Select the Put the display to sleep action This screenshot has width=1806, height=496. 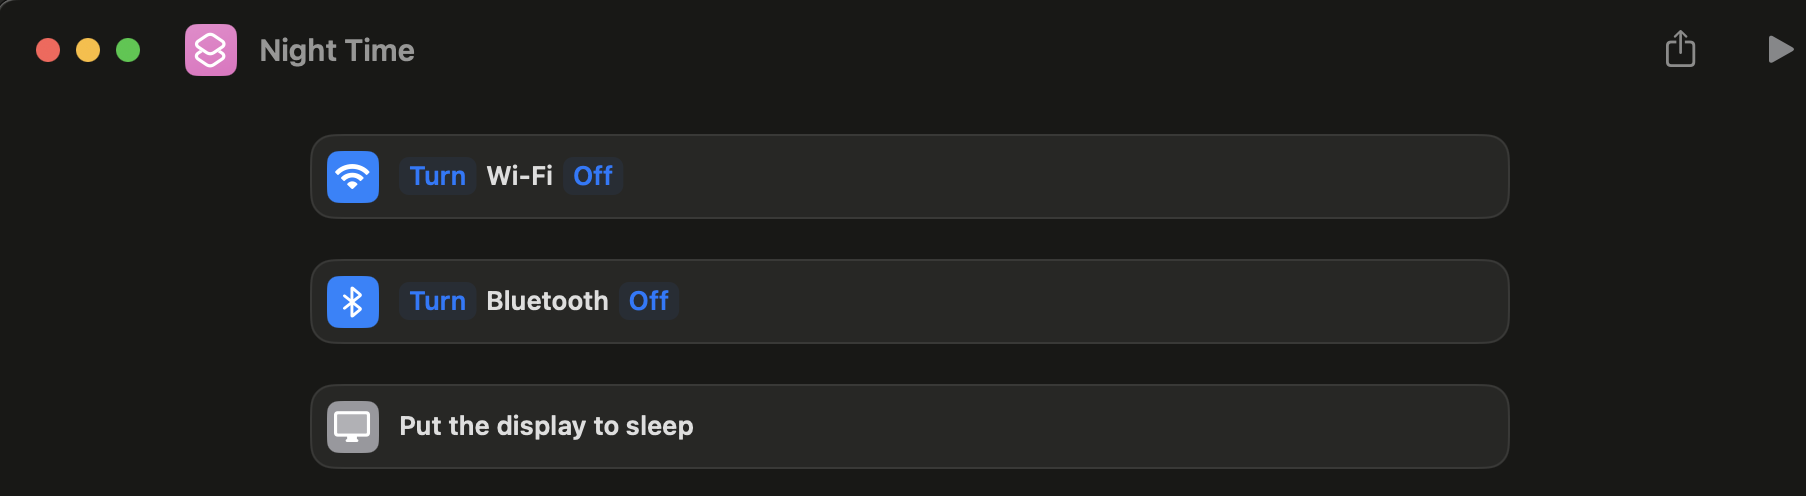[909, 427]
